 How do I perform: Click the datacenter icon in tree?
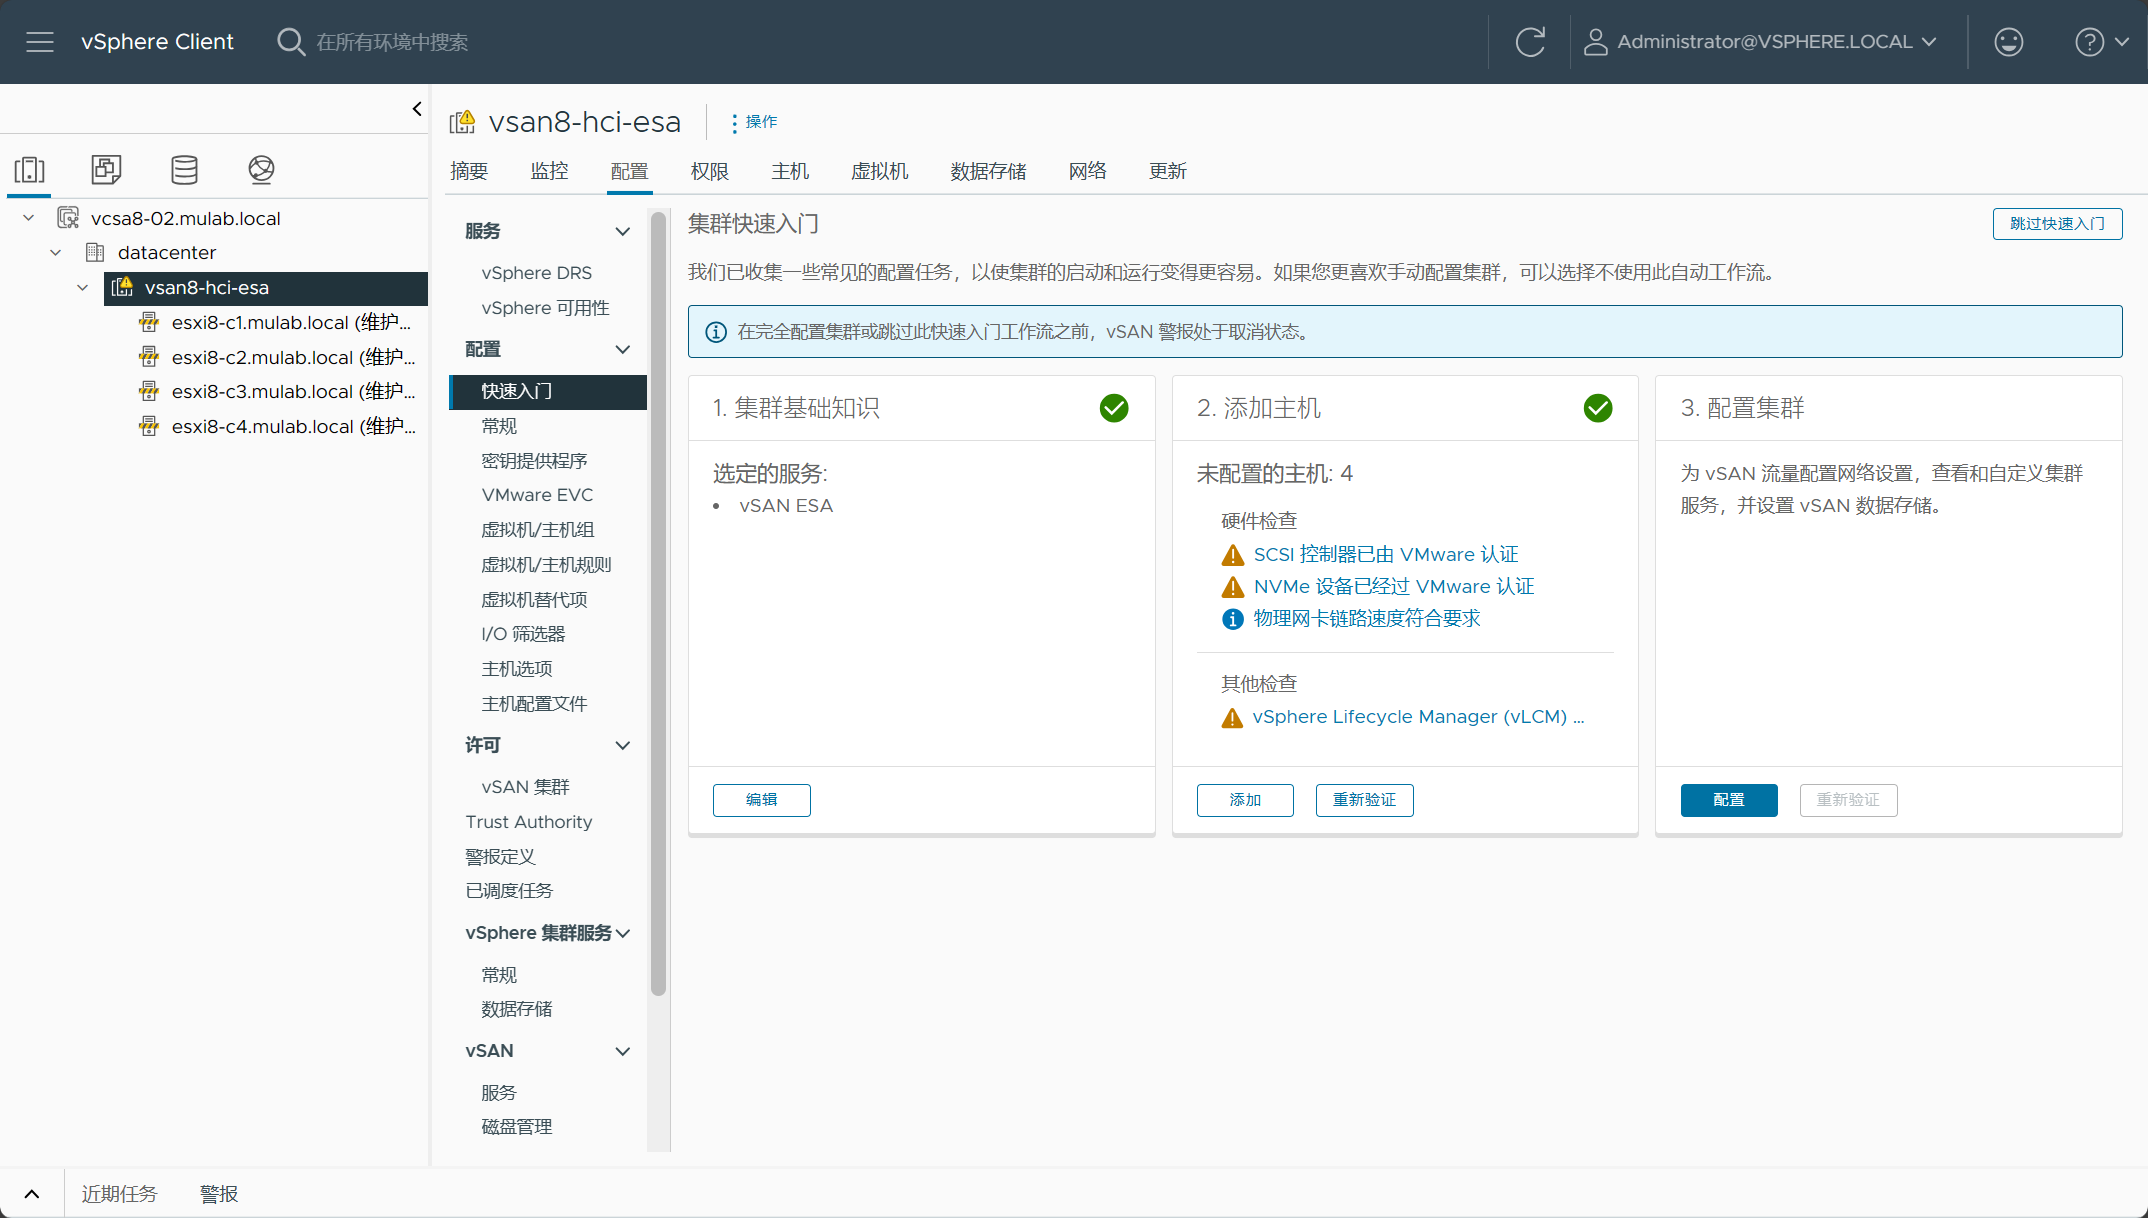95,252
